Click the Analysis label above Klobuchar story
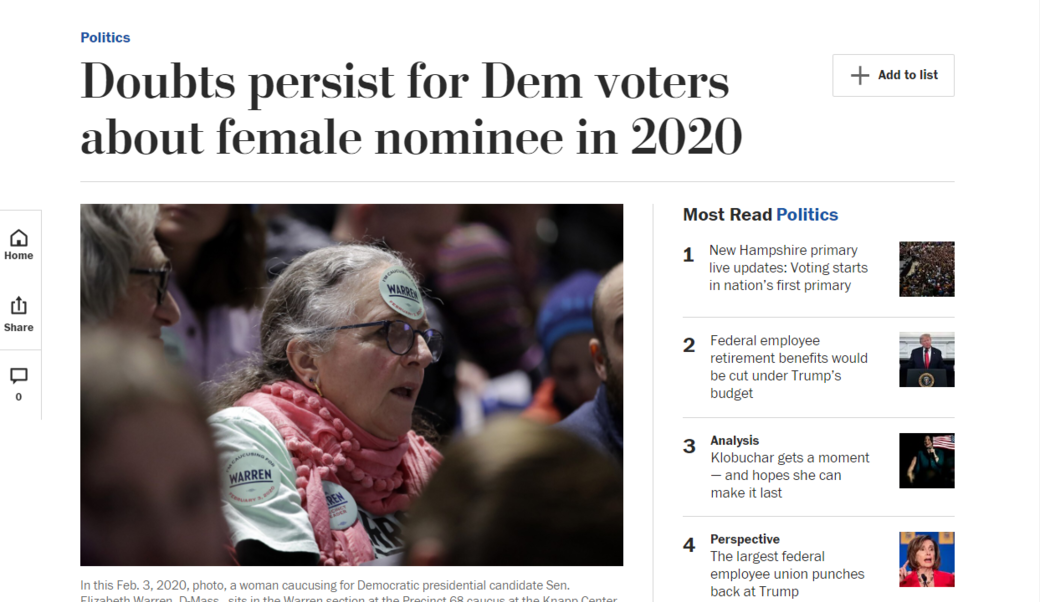 point(734,440)
